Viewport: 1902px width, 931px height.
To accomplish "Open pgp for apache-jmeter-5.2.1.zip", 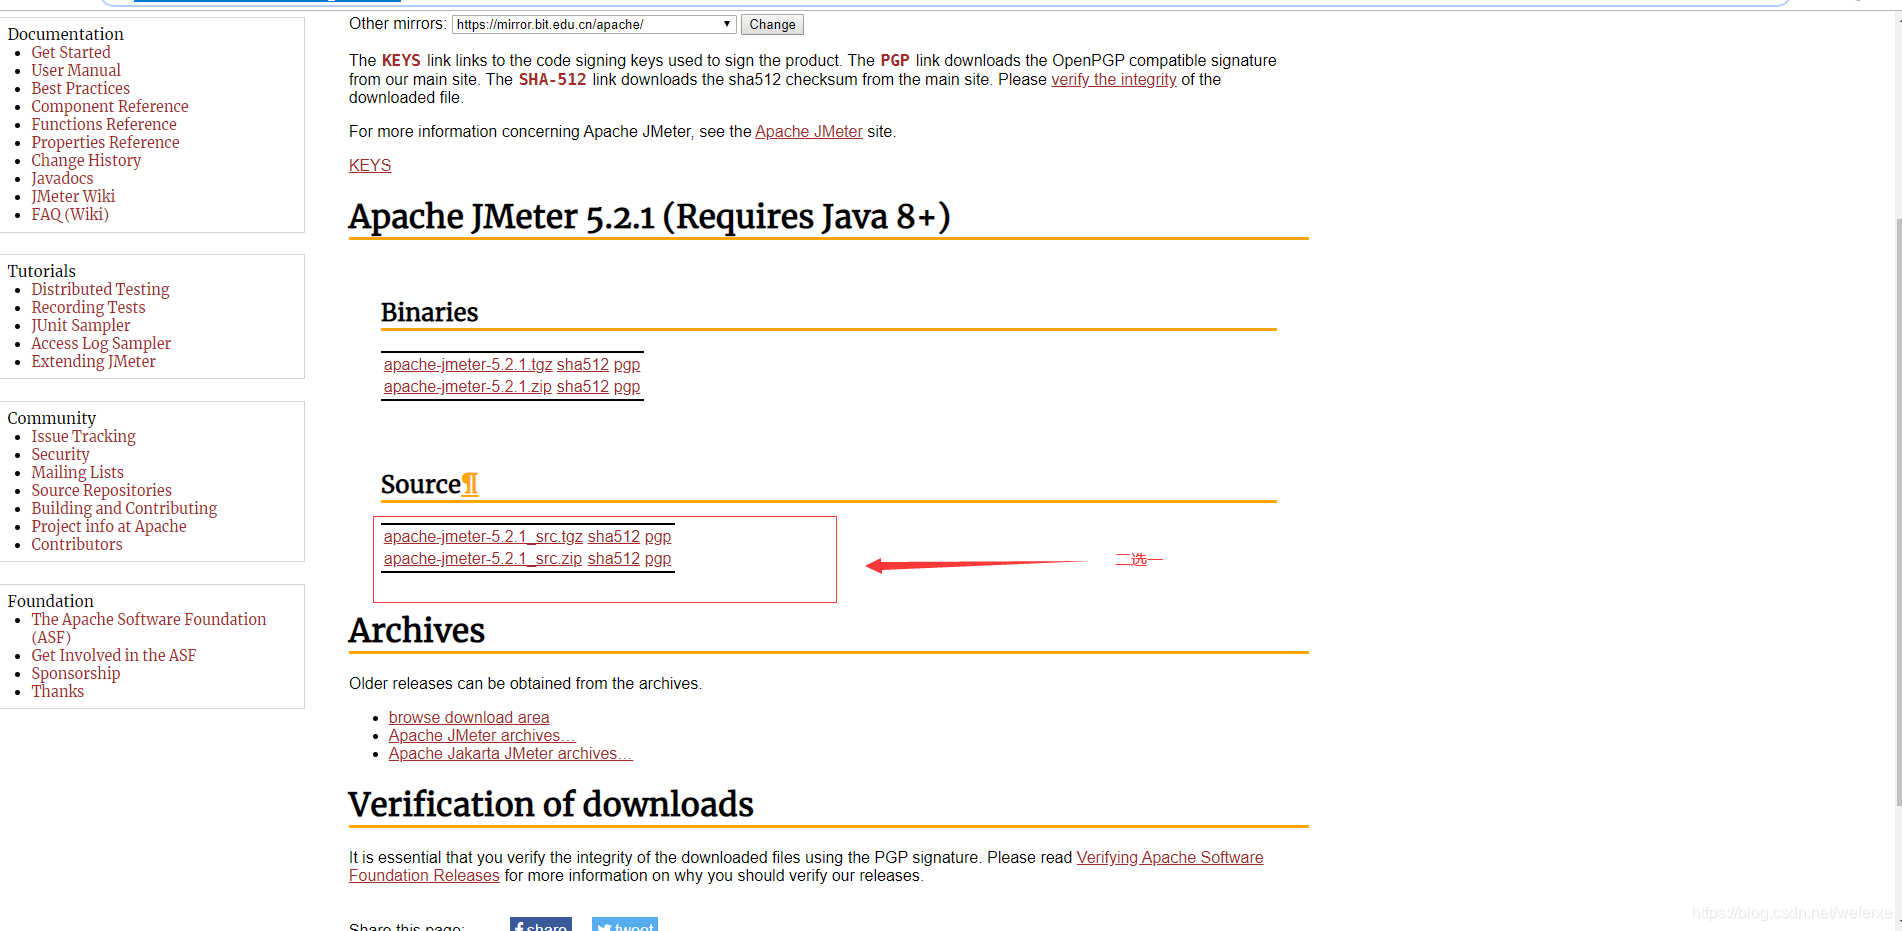I will [627, 386].
